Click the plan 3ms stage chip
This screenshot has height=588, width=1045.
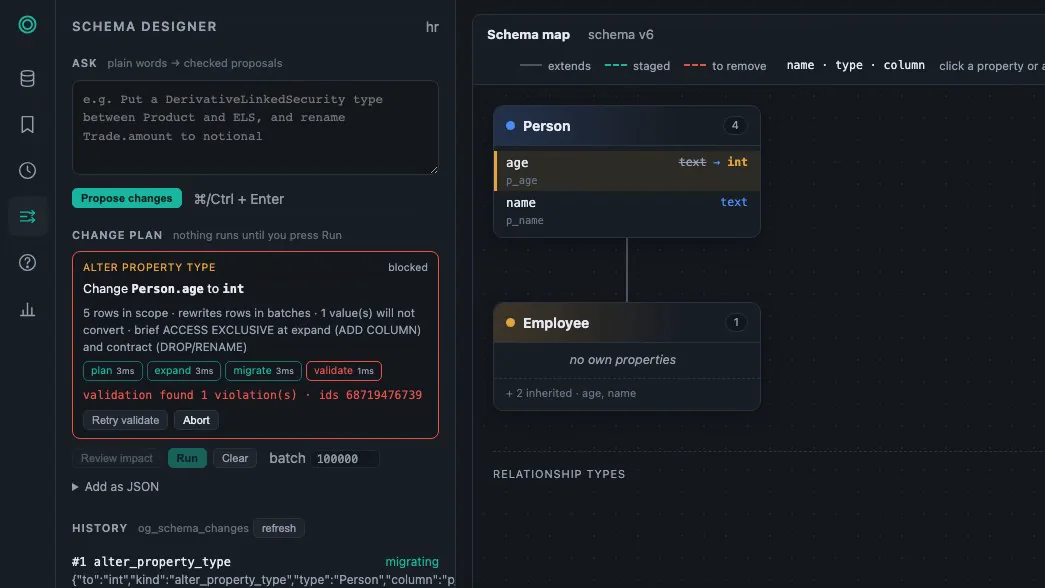coord(113,371)
